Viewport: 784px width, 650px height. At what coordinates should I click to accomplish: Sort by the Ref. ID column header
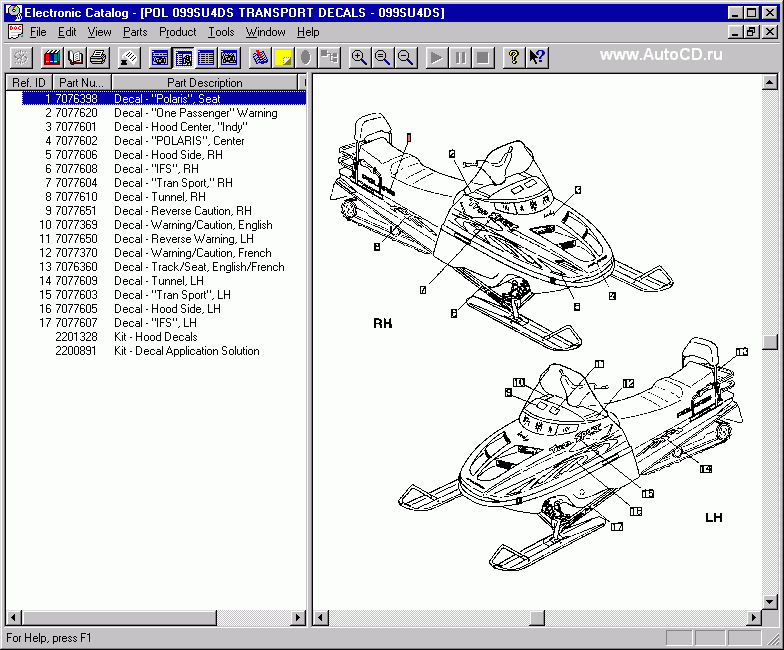point(29,82)
